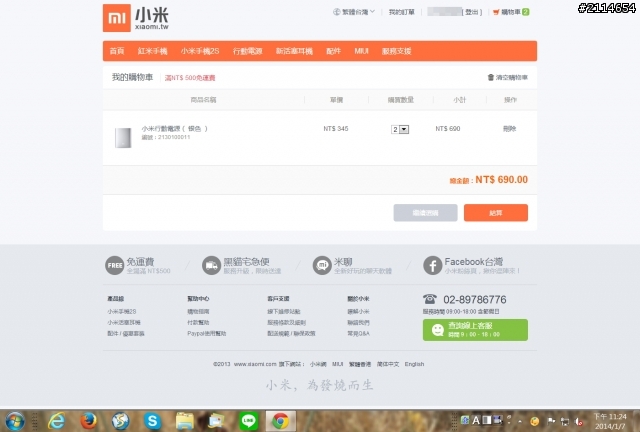The height and width of the screenshot is (432, 640).
Task: Open the globe region icon in header
Action: point(337,12)
